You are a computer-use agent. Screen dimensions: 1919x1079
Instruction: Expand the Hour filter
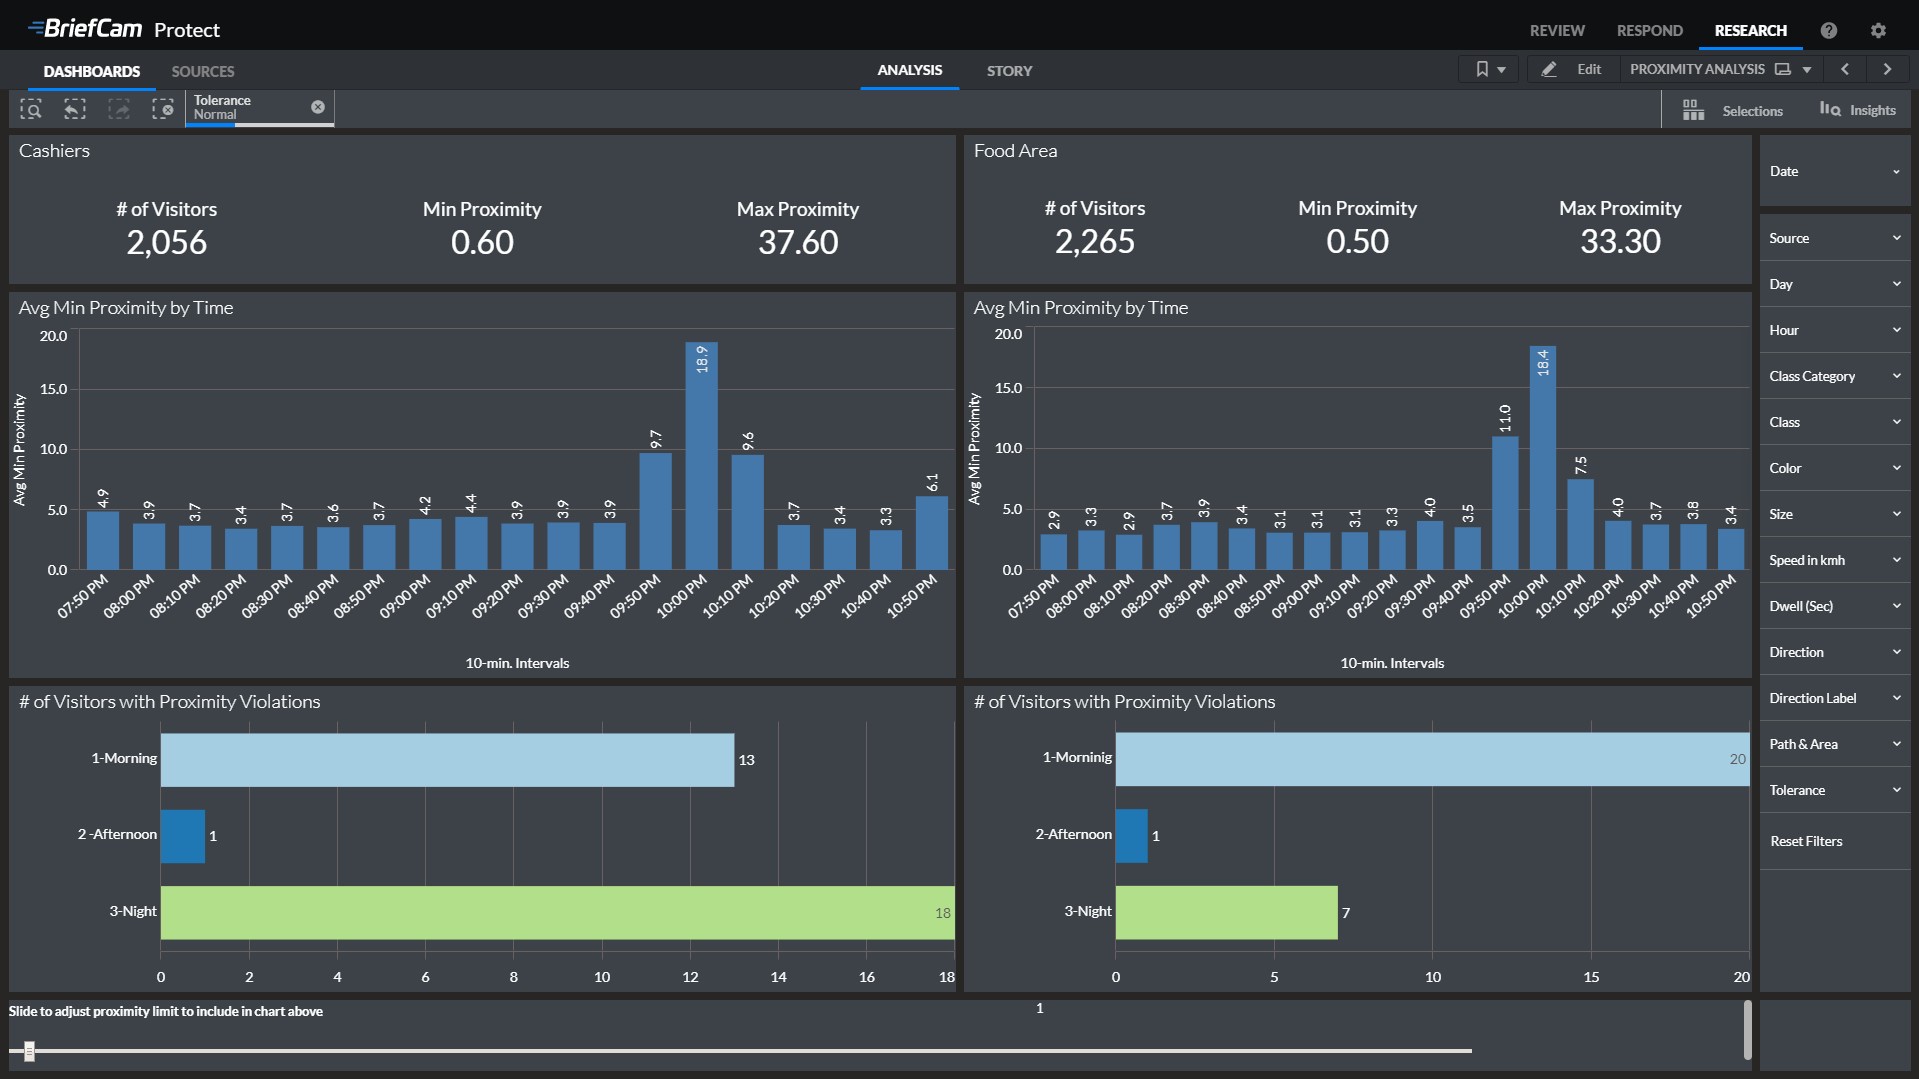[1835, 330]
